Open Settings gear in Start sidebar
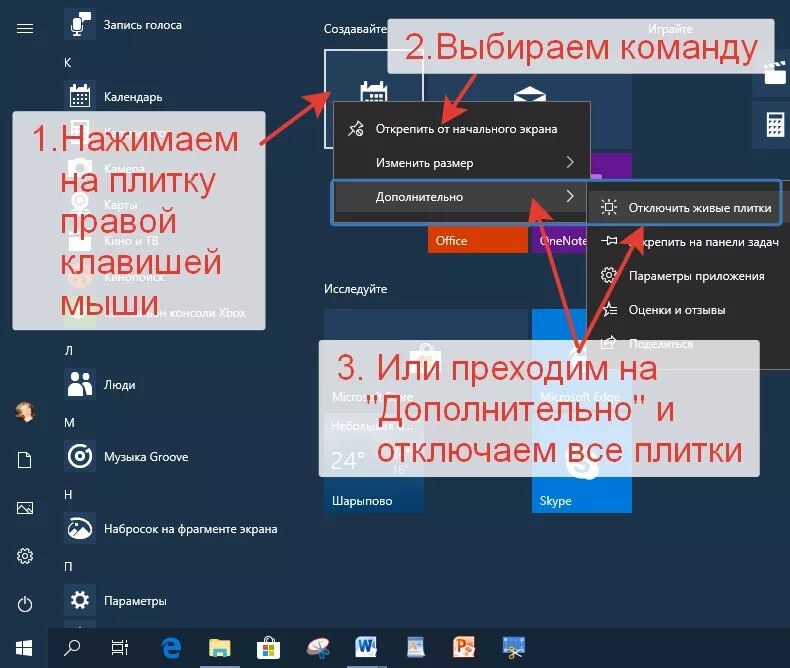The width and height of the screenshot is (790, 668). pos(25,556)
